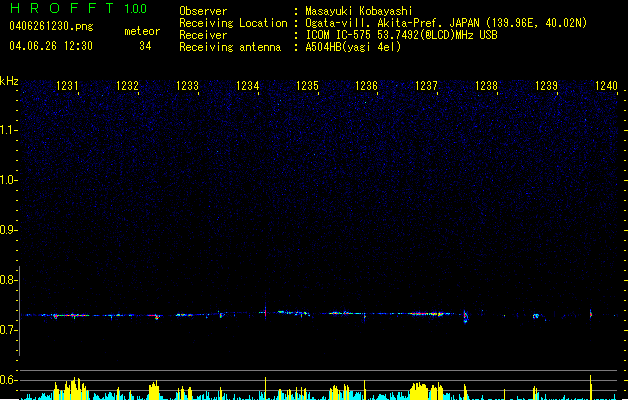Click the 0.9 kHz axis label
629x400 pixels.
tap(9, 230)
